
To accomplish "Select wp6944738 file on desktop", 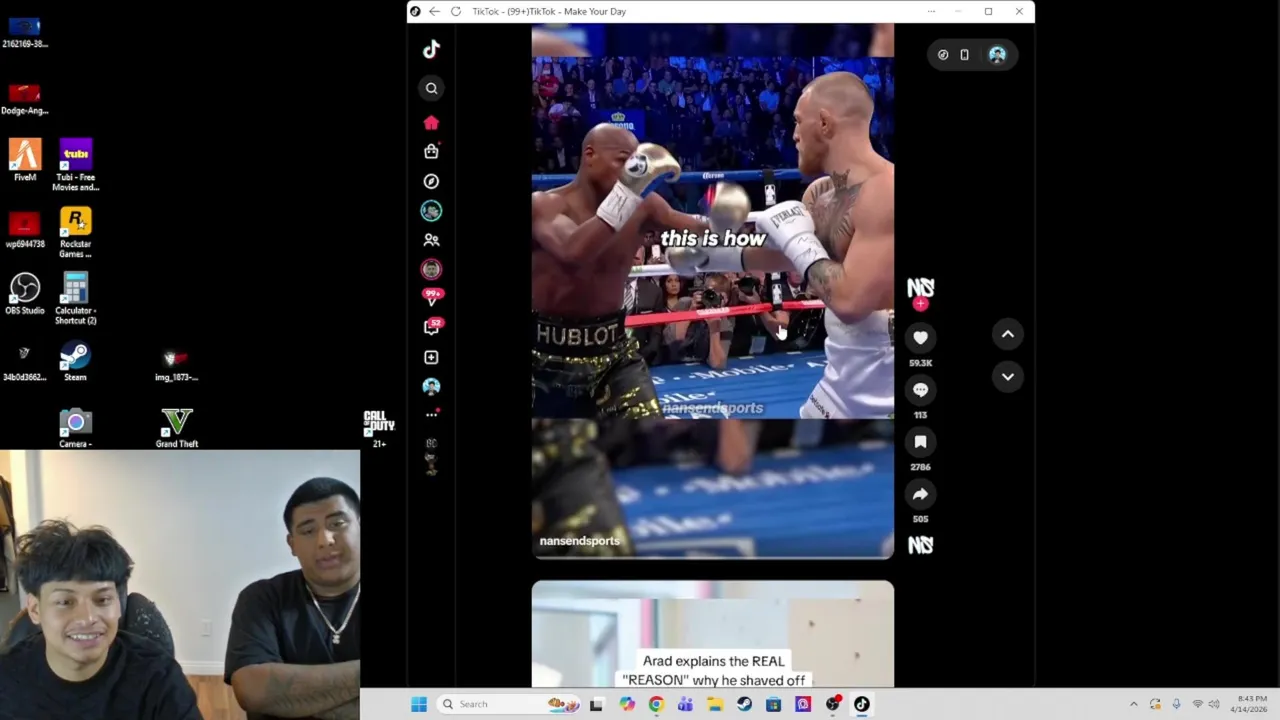I will [25, 228].
